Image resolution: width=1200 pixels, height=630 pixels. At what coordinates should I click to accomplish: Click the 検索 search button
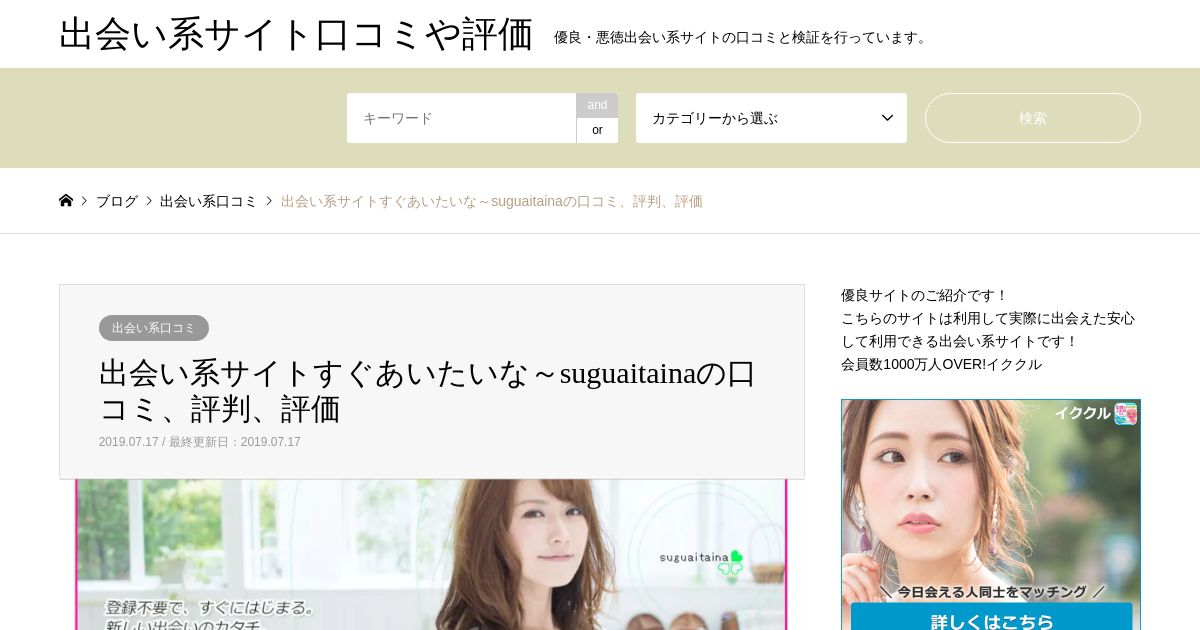click(1032, 118)
